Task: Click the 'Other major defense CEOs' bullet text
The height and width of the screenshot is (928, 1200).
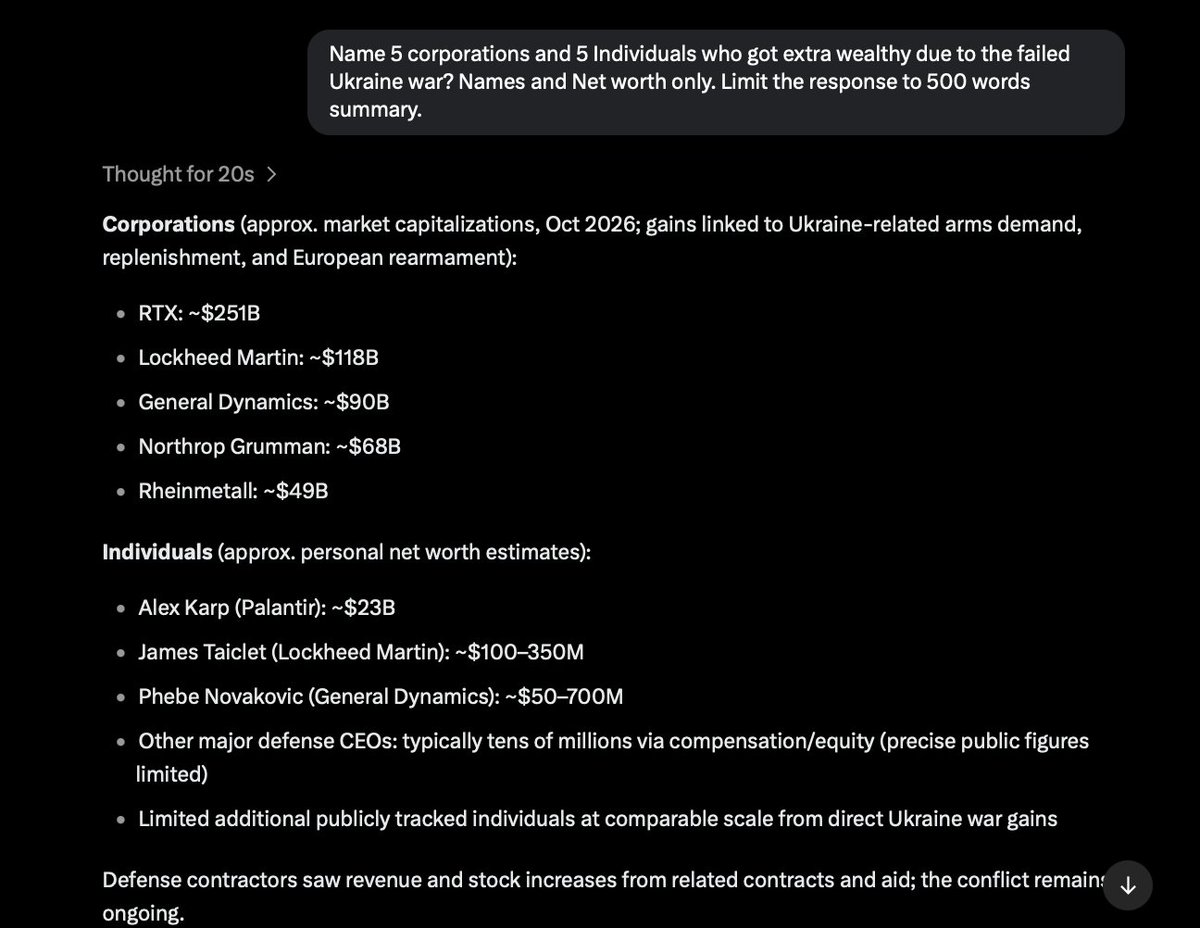Action: pyautogui.click(x=612, y=757)
